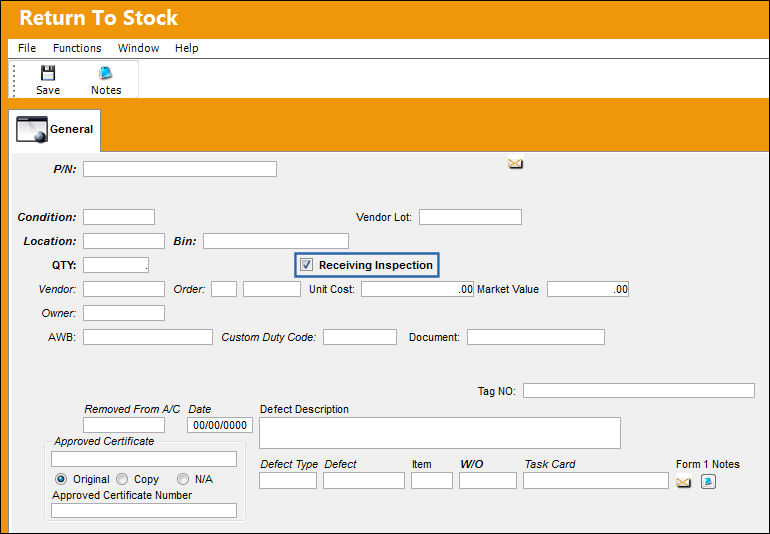Click the Approved Certificate Number field
Screen dimensions: 770x534
click(x=144, y=510)
